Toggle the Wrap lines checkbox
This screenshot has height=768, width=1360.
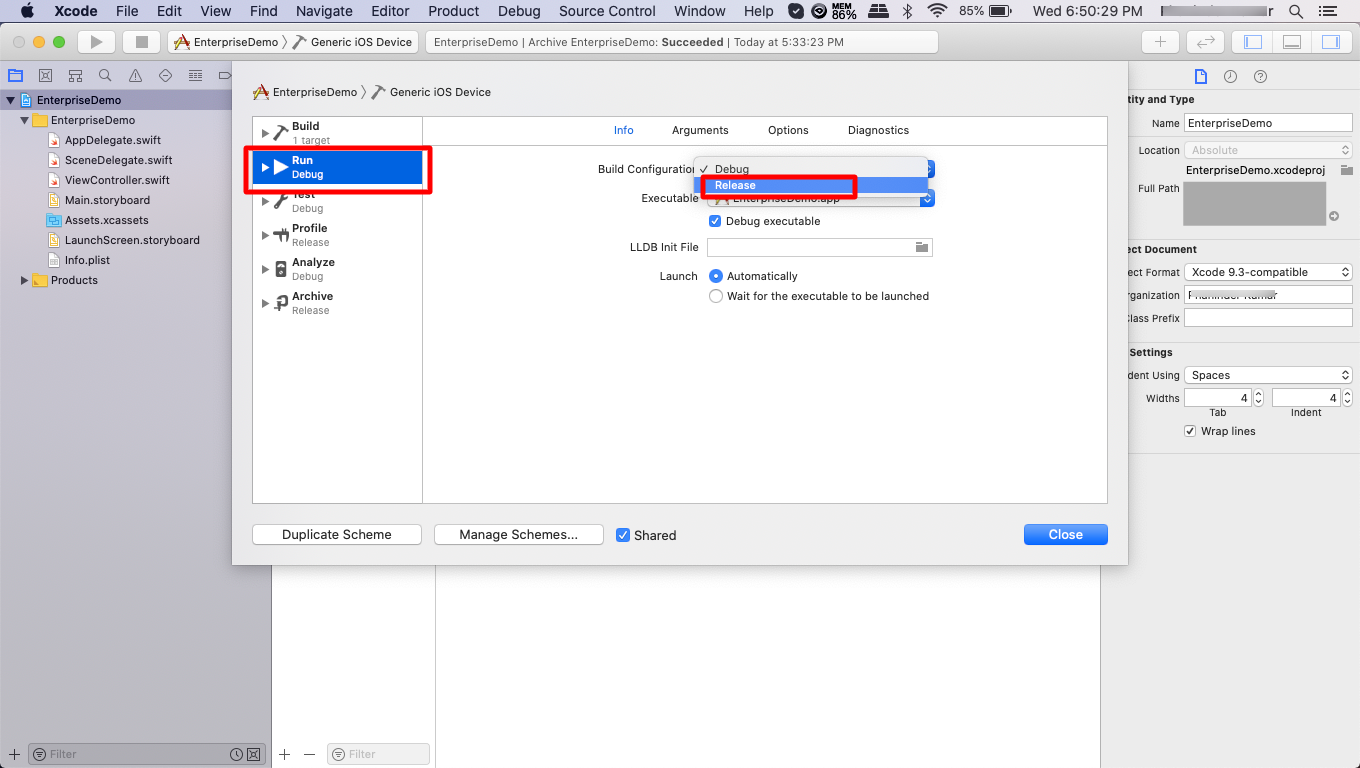(x=1190, y=431)
